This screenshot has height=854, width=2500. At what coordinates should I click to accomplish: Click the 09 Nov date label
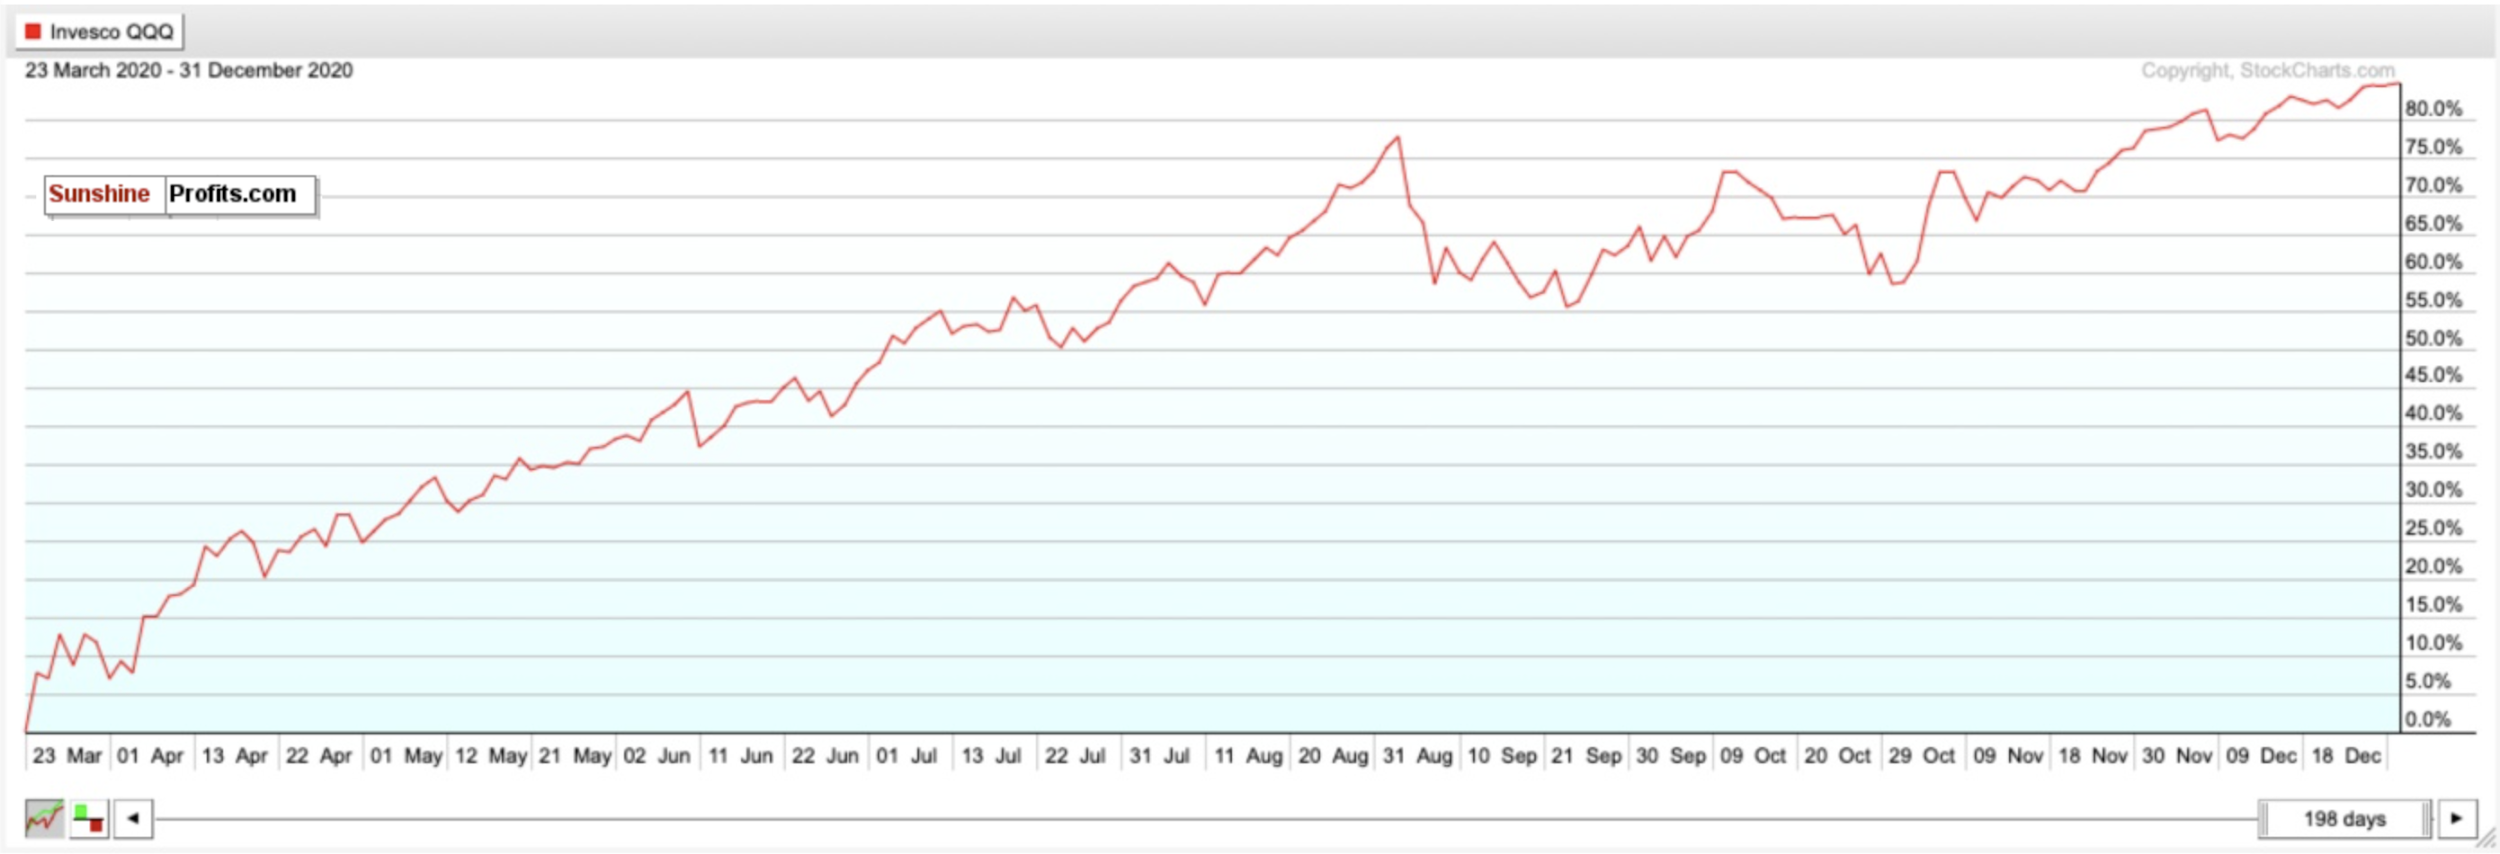[2008, 756]
